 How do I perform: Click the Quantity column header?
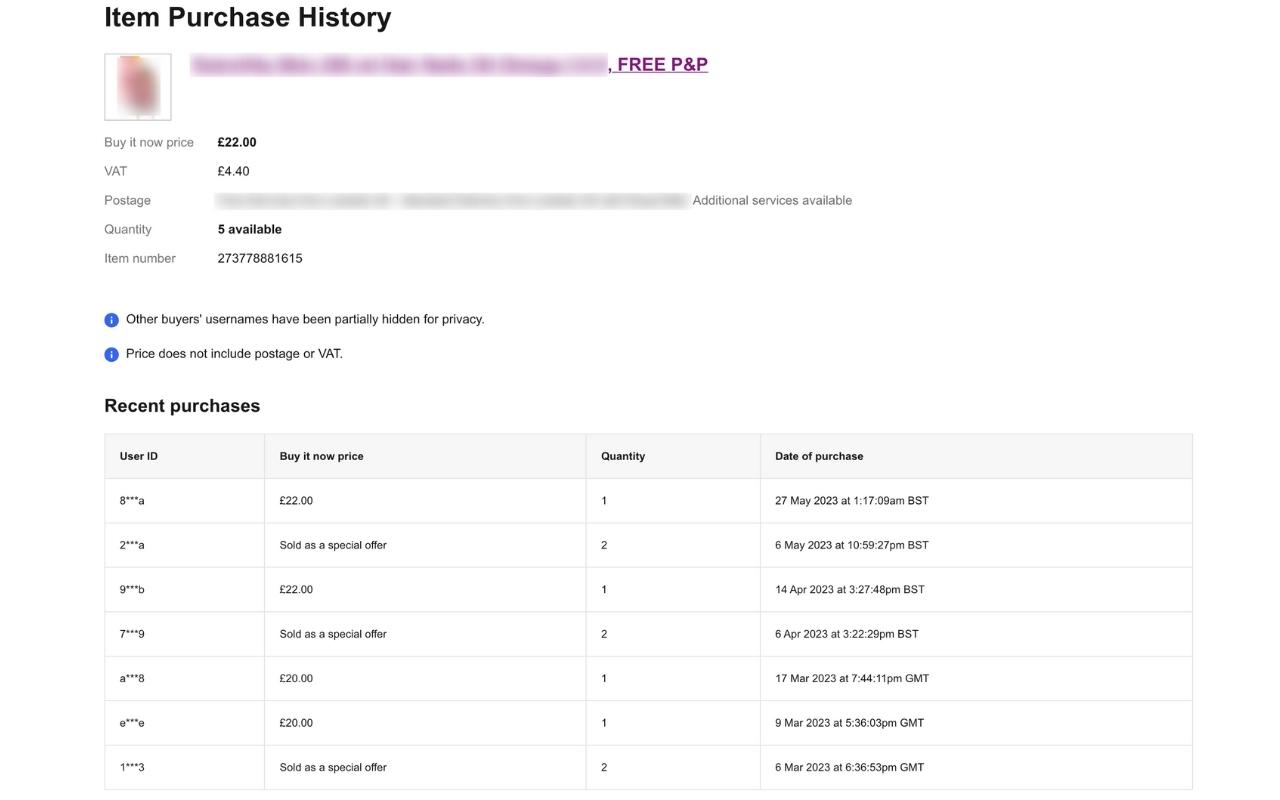tap(622, 455)
